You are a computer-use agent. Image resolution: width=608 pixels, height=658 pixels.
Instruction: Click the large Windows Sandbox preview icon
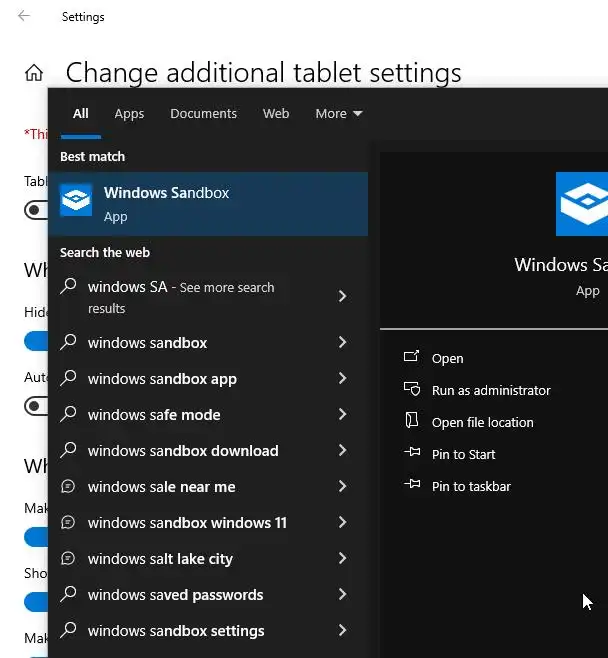[x=582, y=204]
